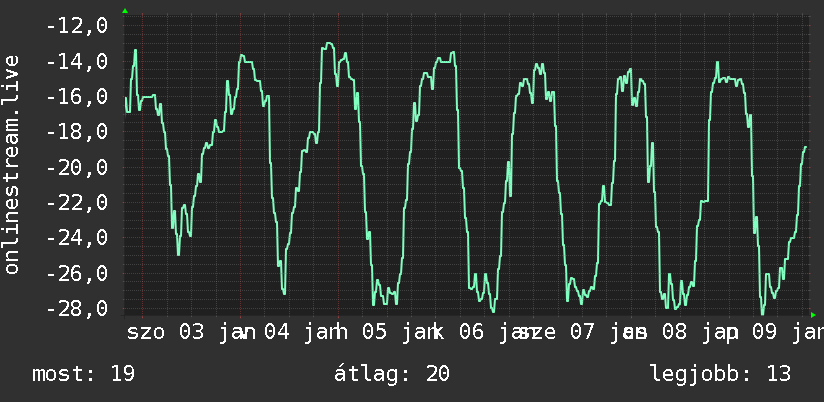Select the 'átlag: 20' average value
The image size is (824, 402).
pyautogui.click(x=392, y=374)
